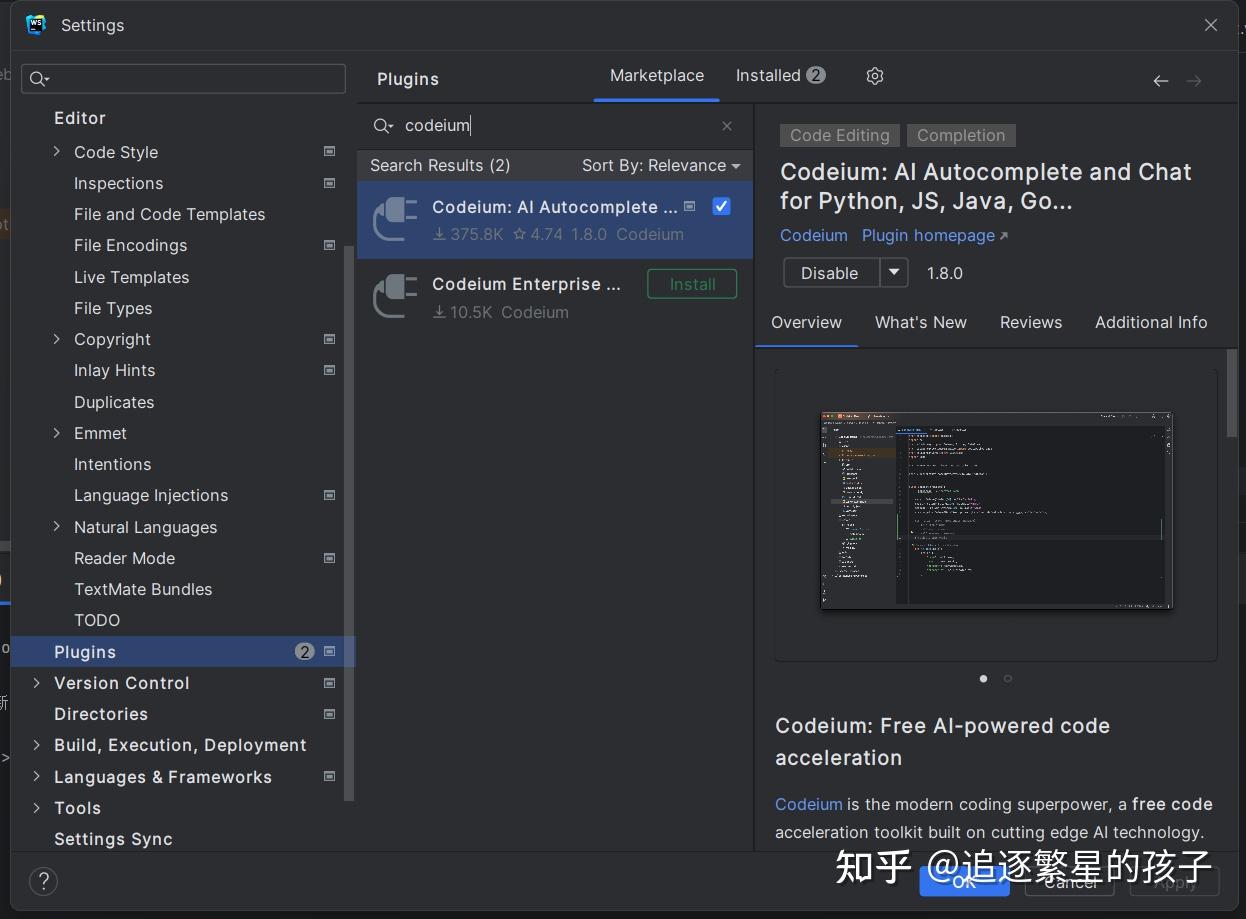
Task: Click project-level icon beside Inspections
Action: coord(329,183)
